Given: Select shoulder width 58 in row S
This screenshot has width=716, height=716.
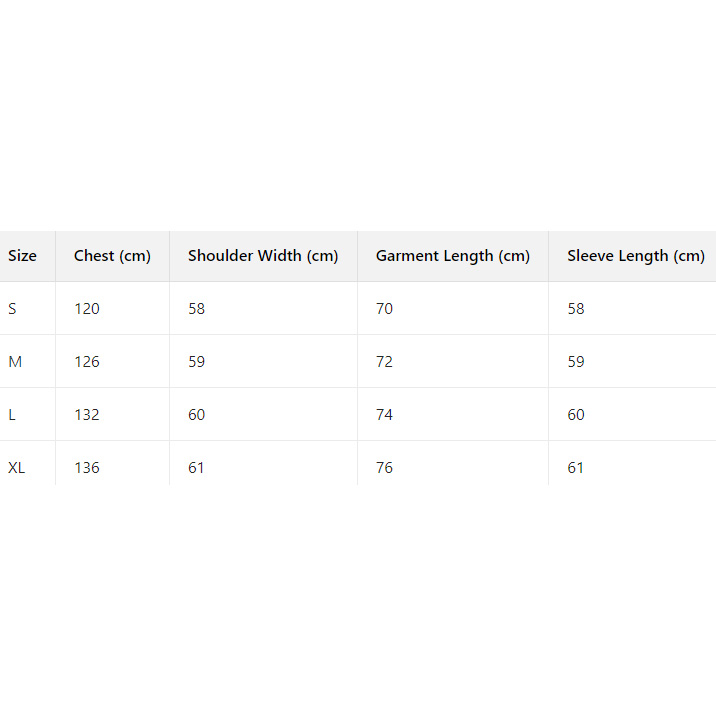Looking at the screenshot, I should pos(196,309).
